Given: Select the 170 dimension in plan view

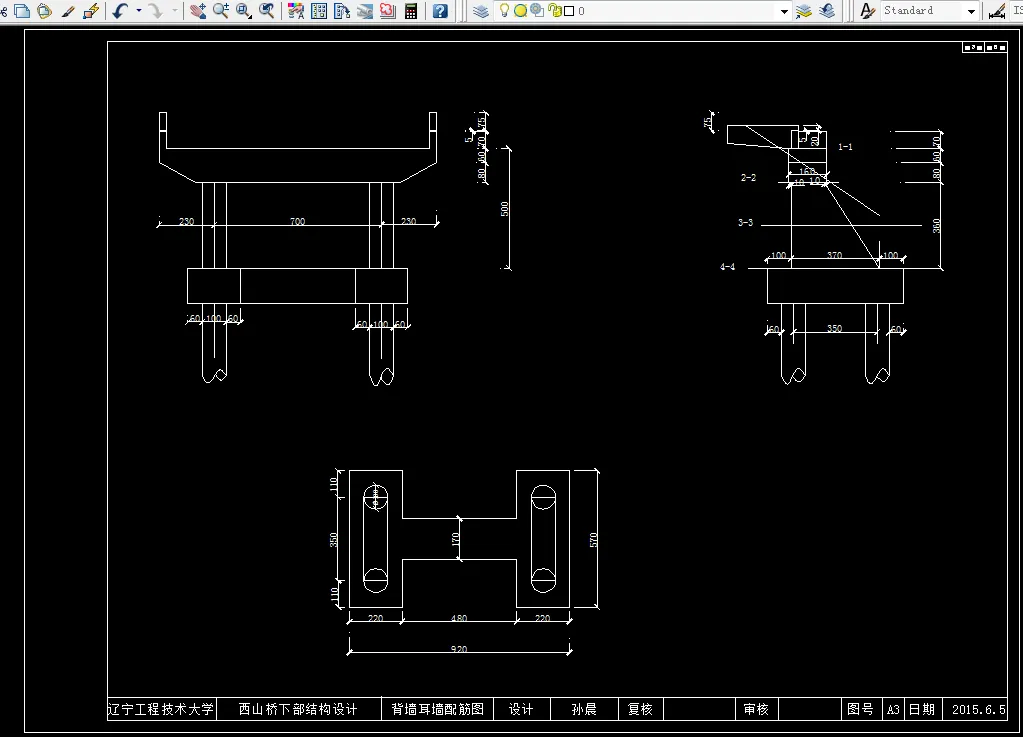Looking at the screenshot, I should (455, 539).
